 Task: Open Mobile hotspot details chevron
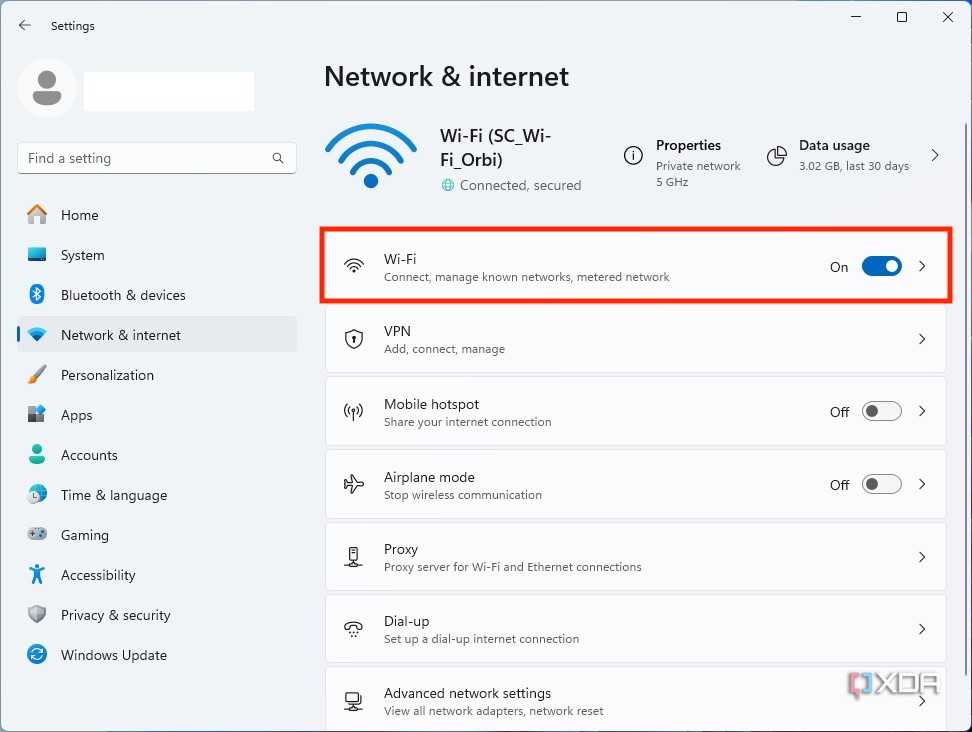(922, 412)
